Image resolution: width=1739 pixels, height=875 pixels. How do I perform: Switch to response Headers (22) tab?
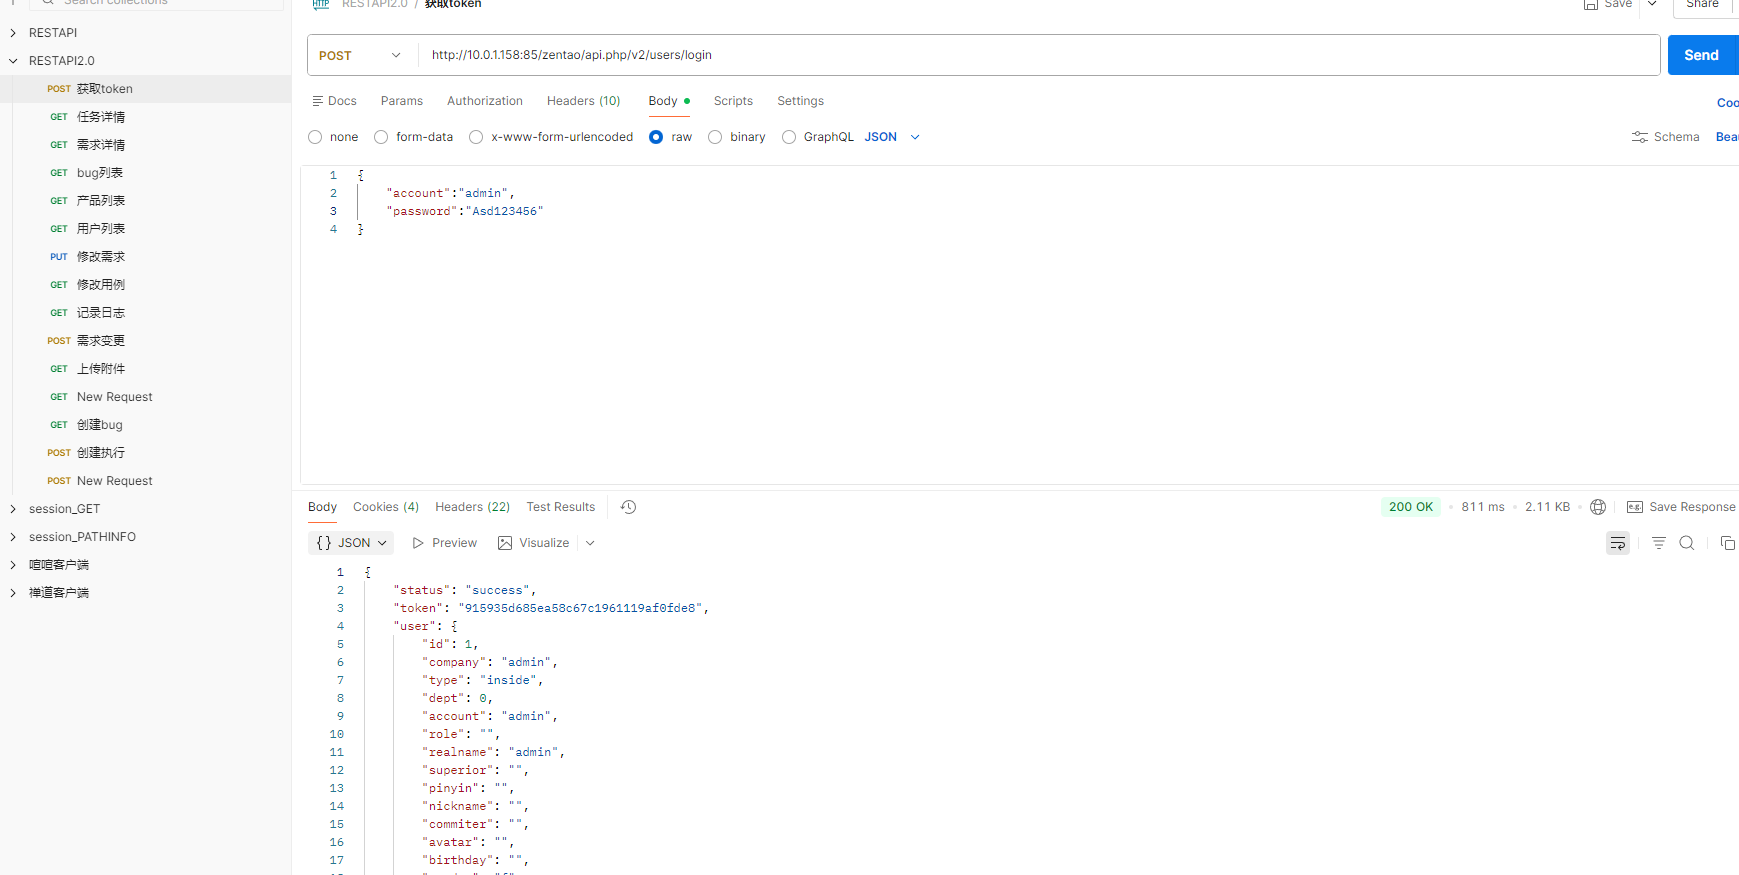click(x=472, y=507)
